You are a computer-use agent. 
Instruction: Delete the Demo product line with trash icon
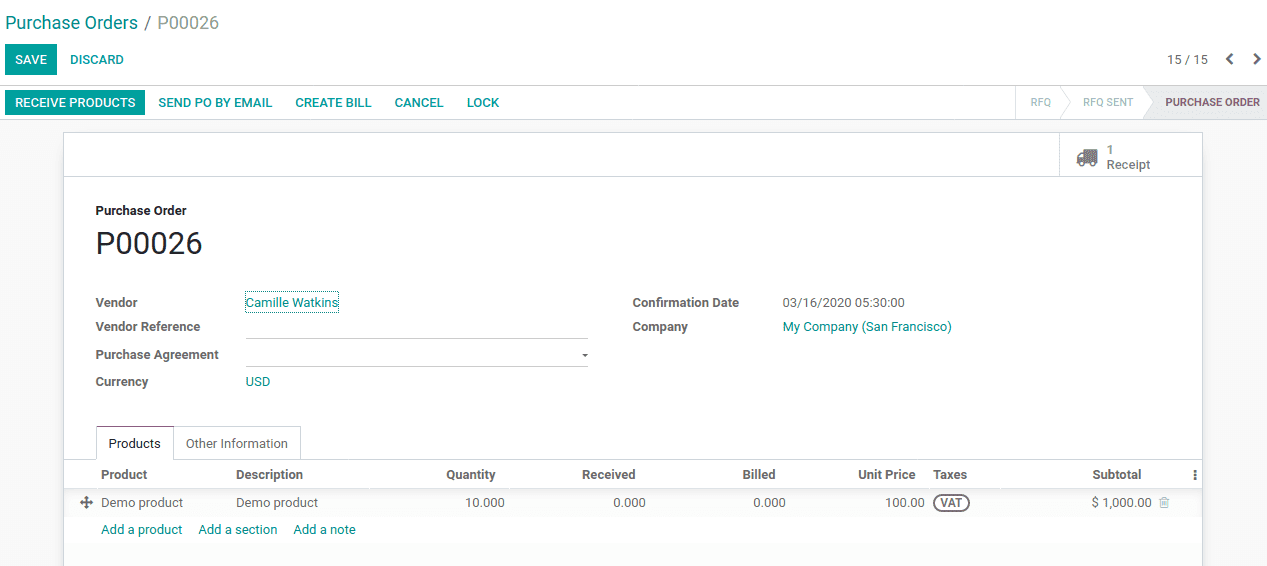pos(1164,503)
